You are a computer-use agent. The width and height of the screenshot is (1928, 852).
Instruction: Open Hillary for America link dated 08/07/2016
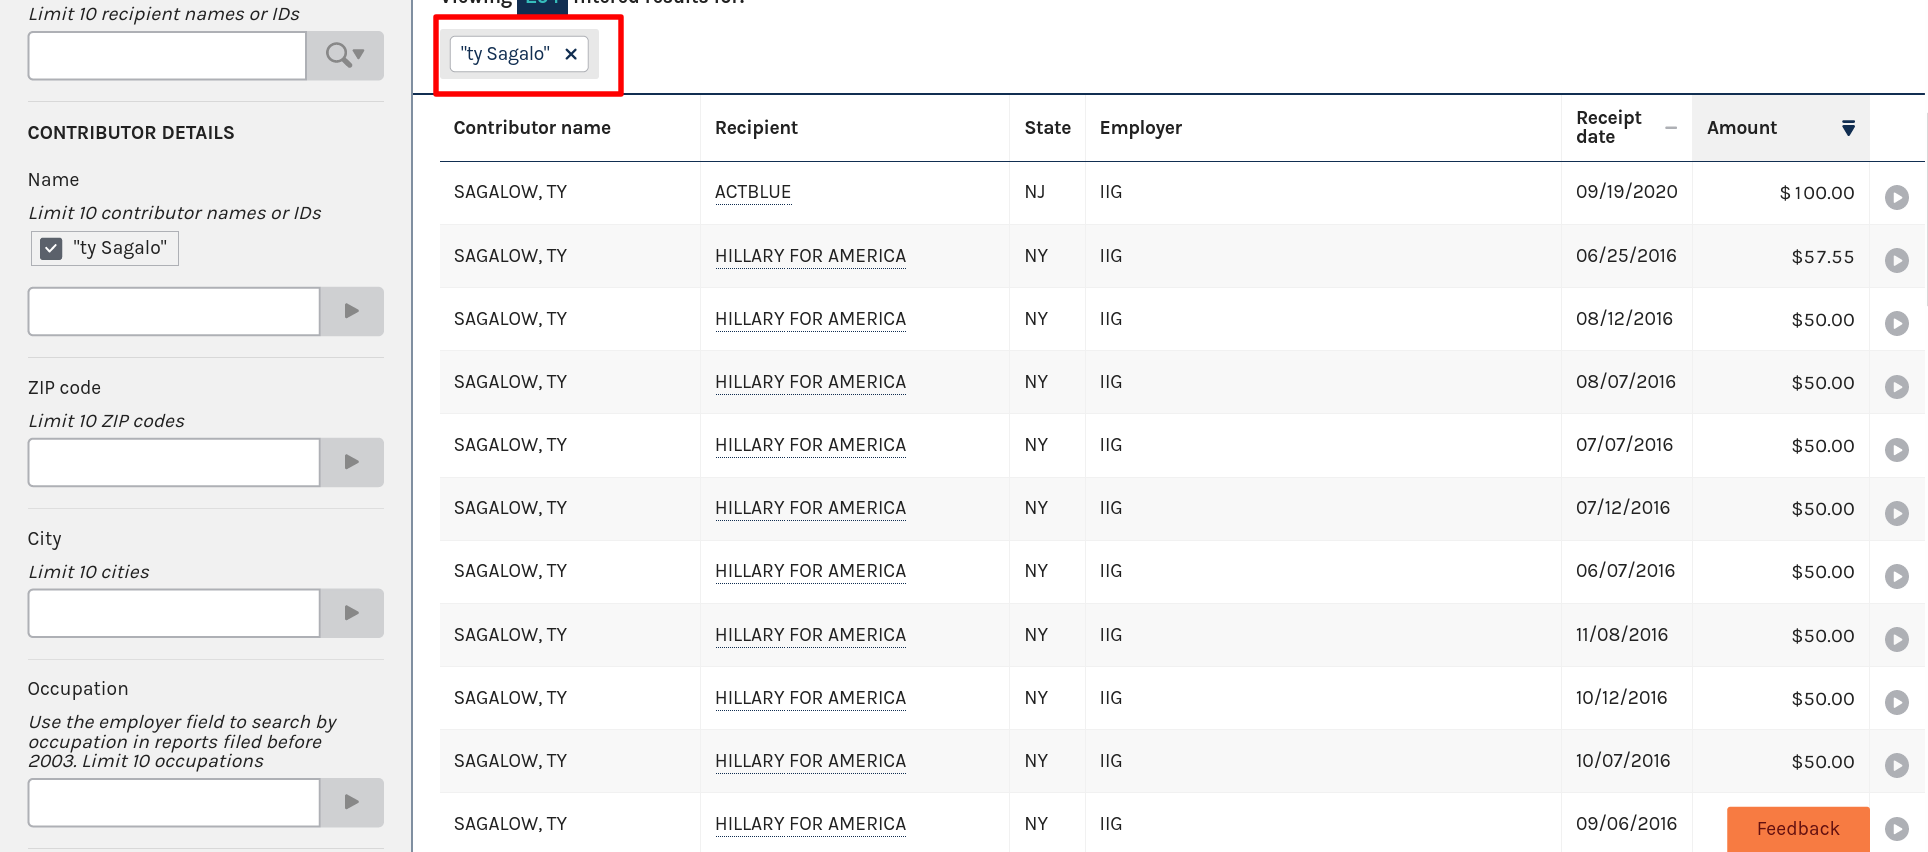pyautogui.click(x=810, y=382)
